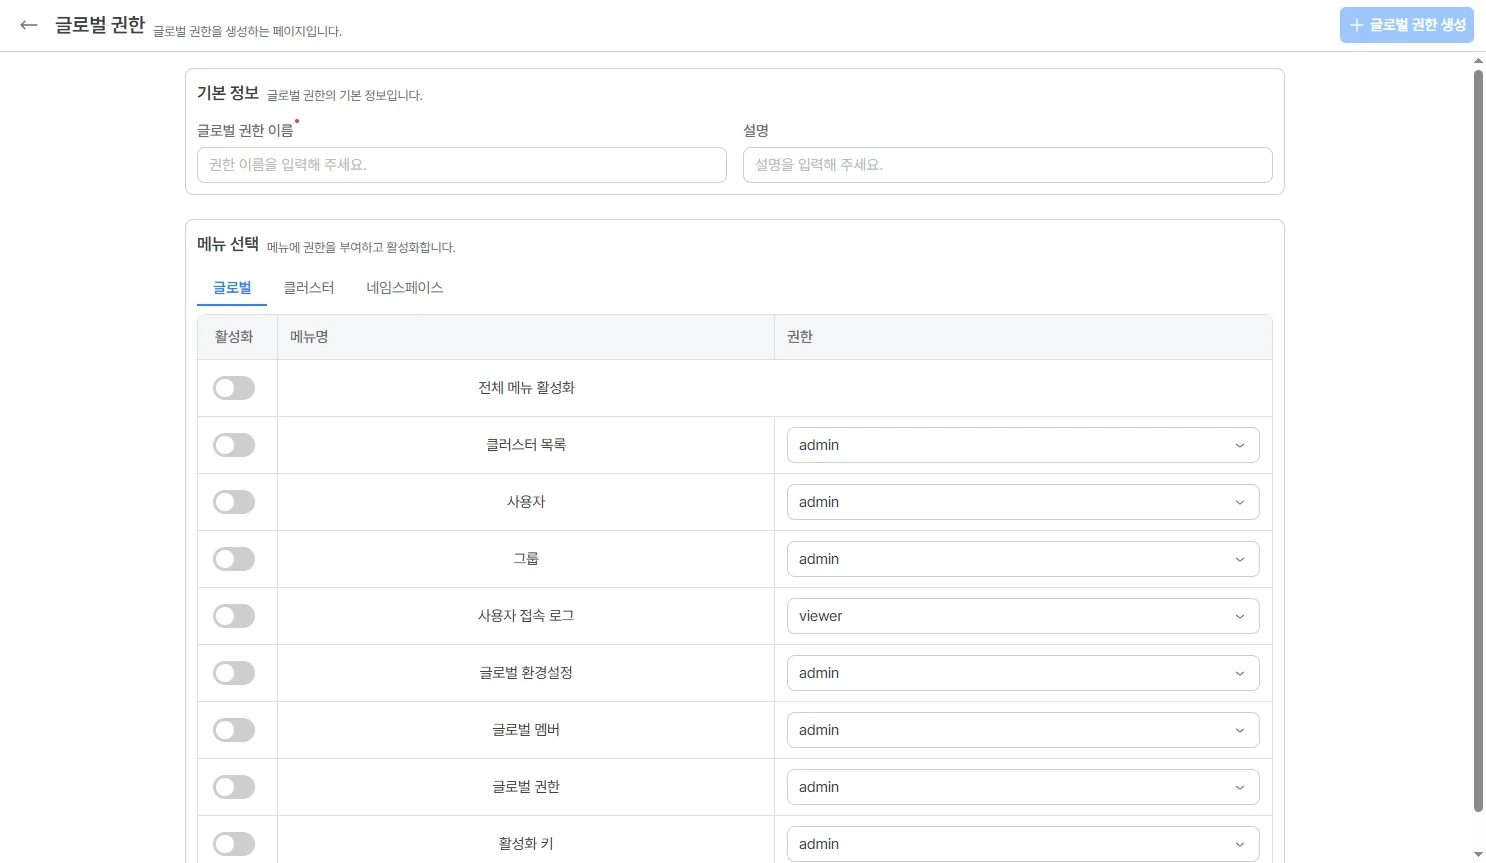Click the vertical scrollbar thumb
This screenshot has width=1486, height=863.
click(x=1478, y=440)
